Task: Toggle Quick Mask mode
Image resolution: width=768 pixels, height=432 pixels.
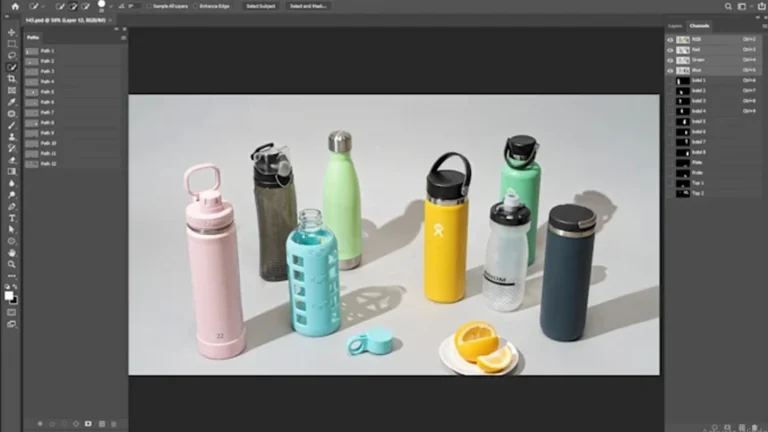Action: (12, 312)
